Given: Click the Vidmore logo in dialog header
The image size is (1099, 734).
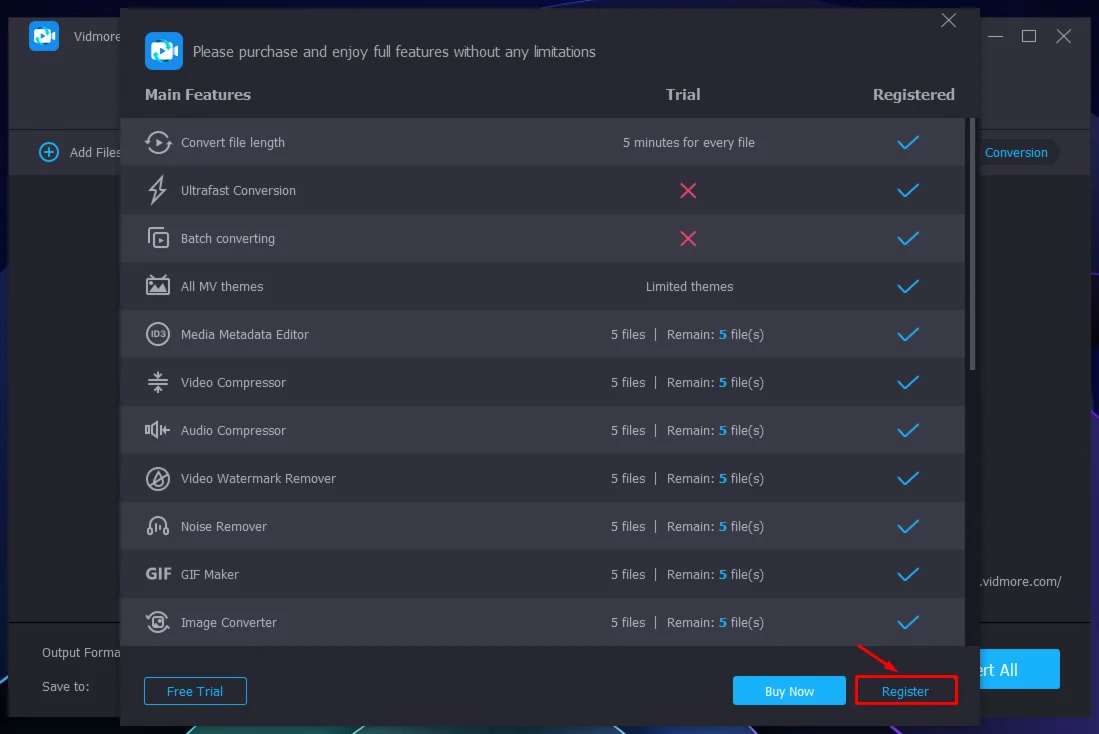Looking at the screenshot, I should point(164,51).
